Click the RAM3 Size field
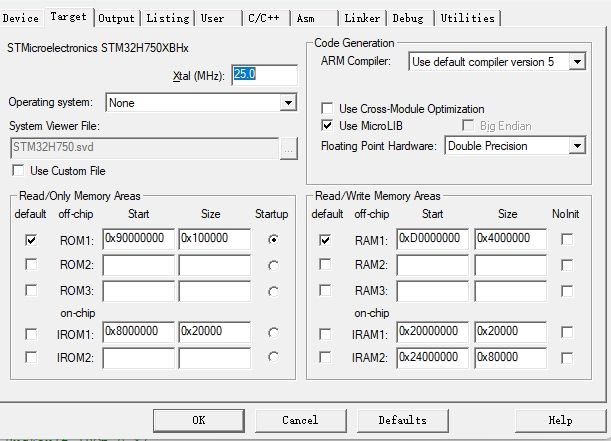The image size is (611, 441). (x=510, y=291)
